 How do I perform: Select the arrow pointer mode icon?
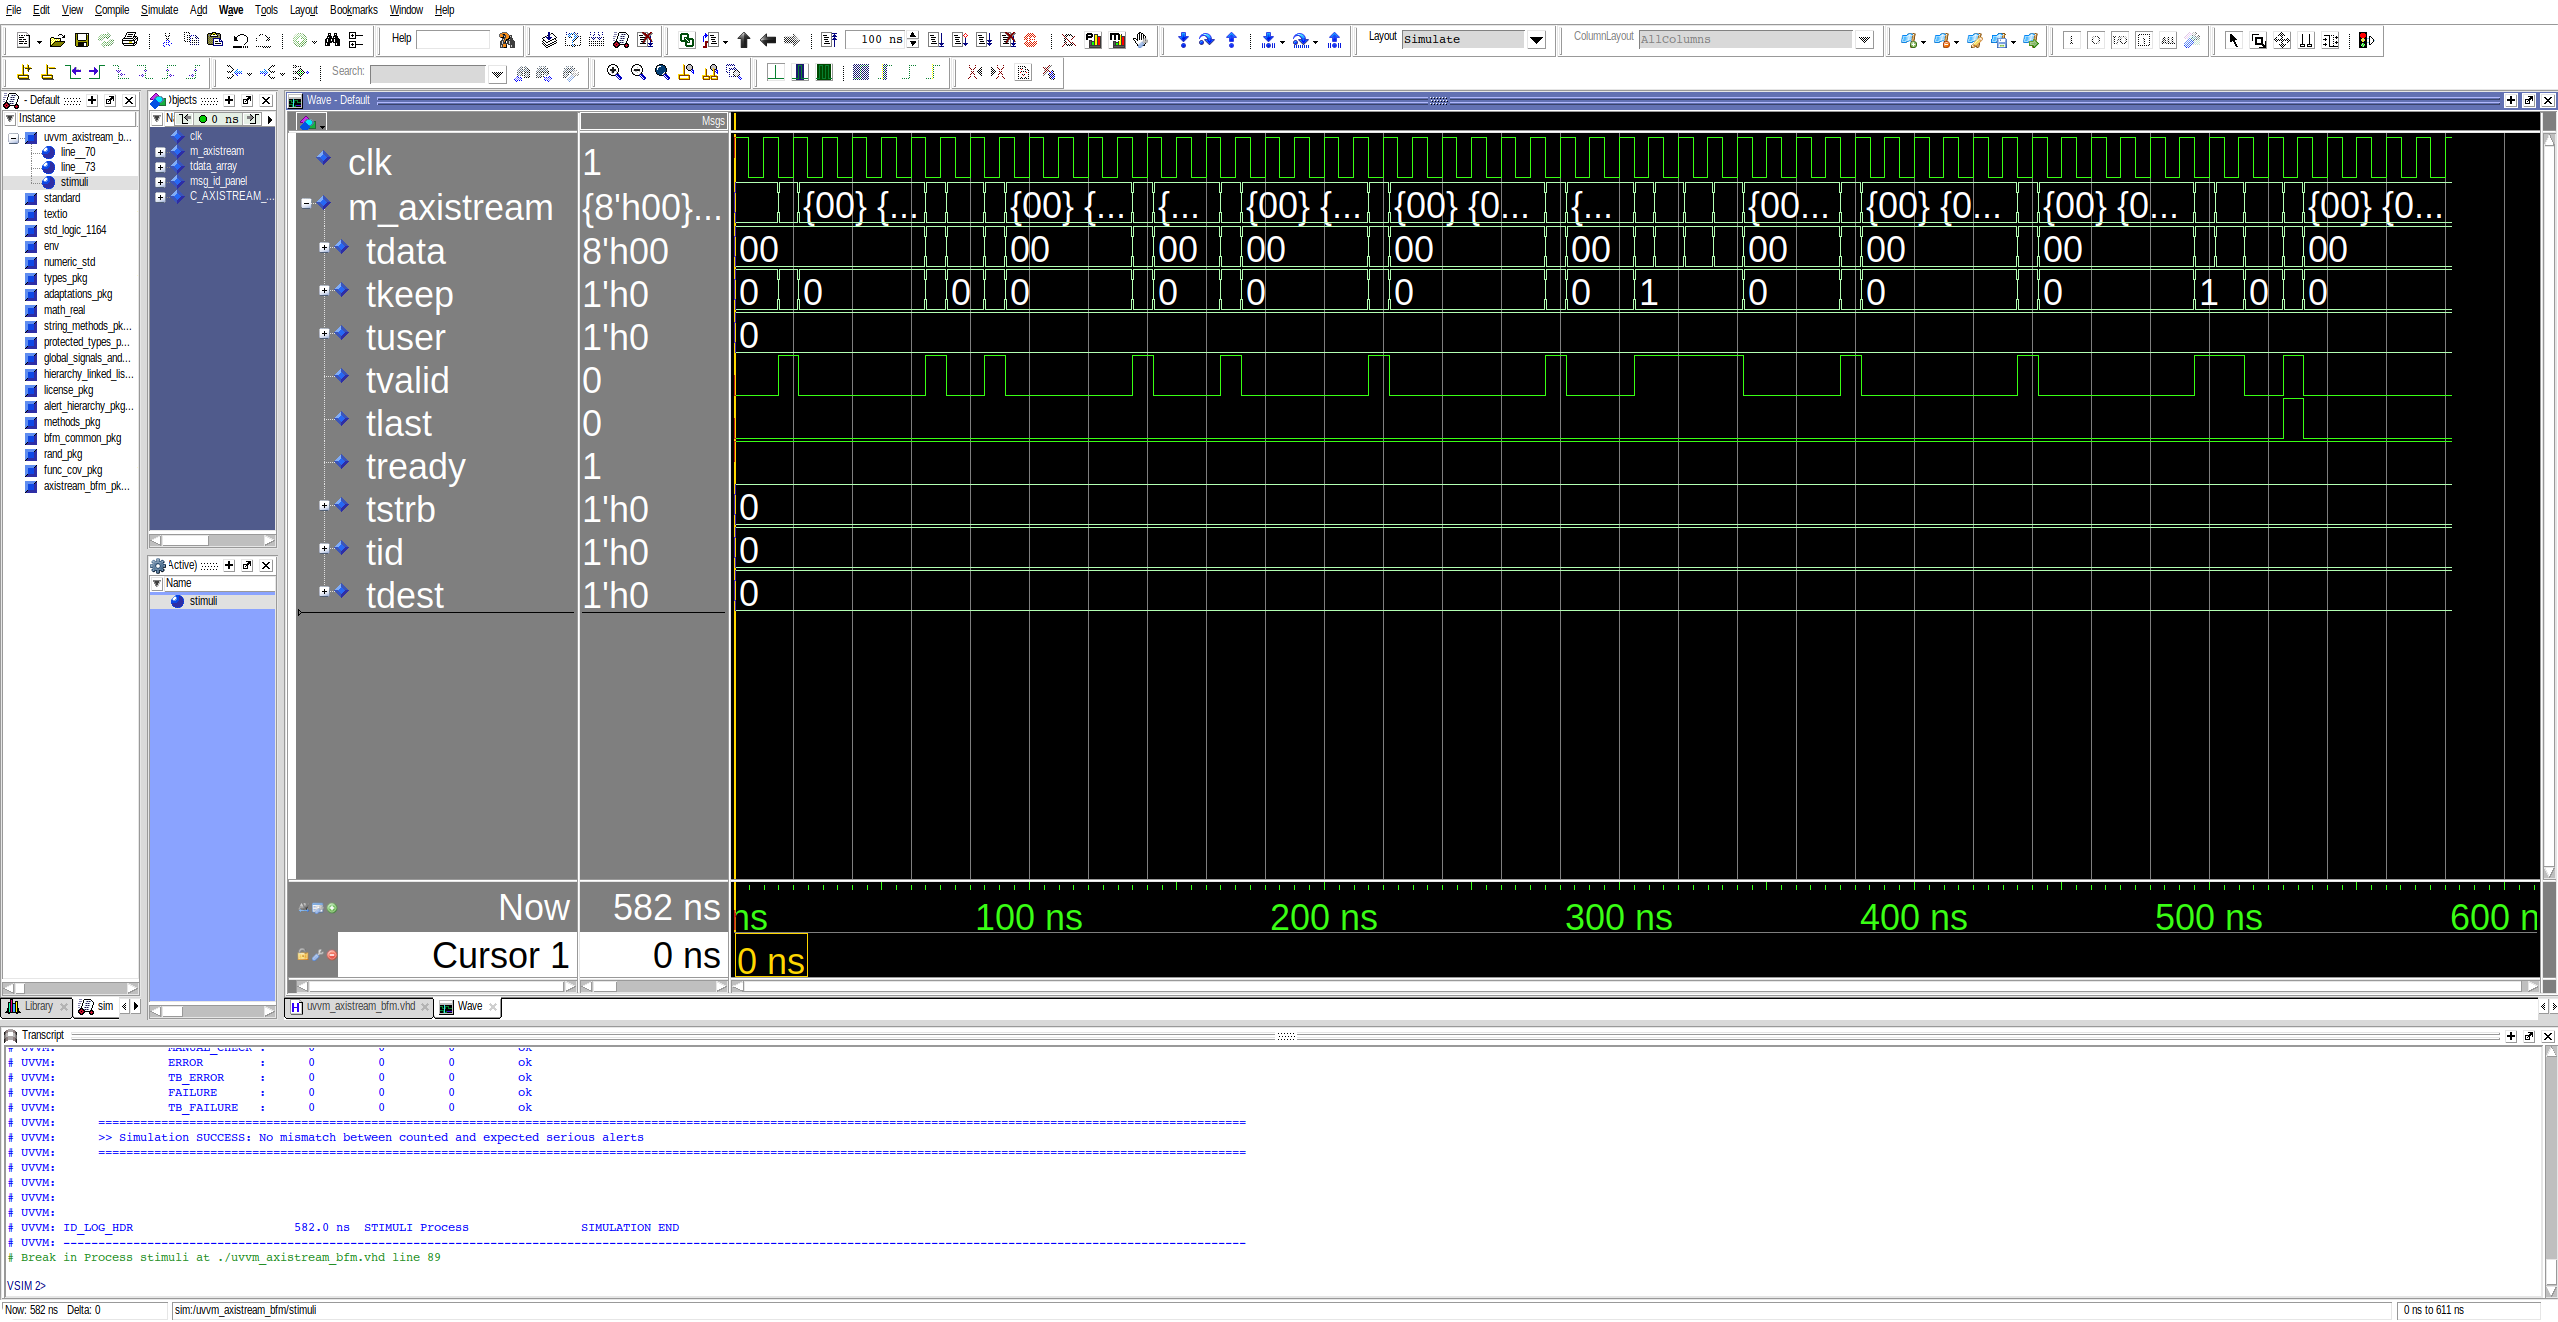coord(2233,40)
